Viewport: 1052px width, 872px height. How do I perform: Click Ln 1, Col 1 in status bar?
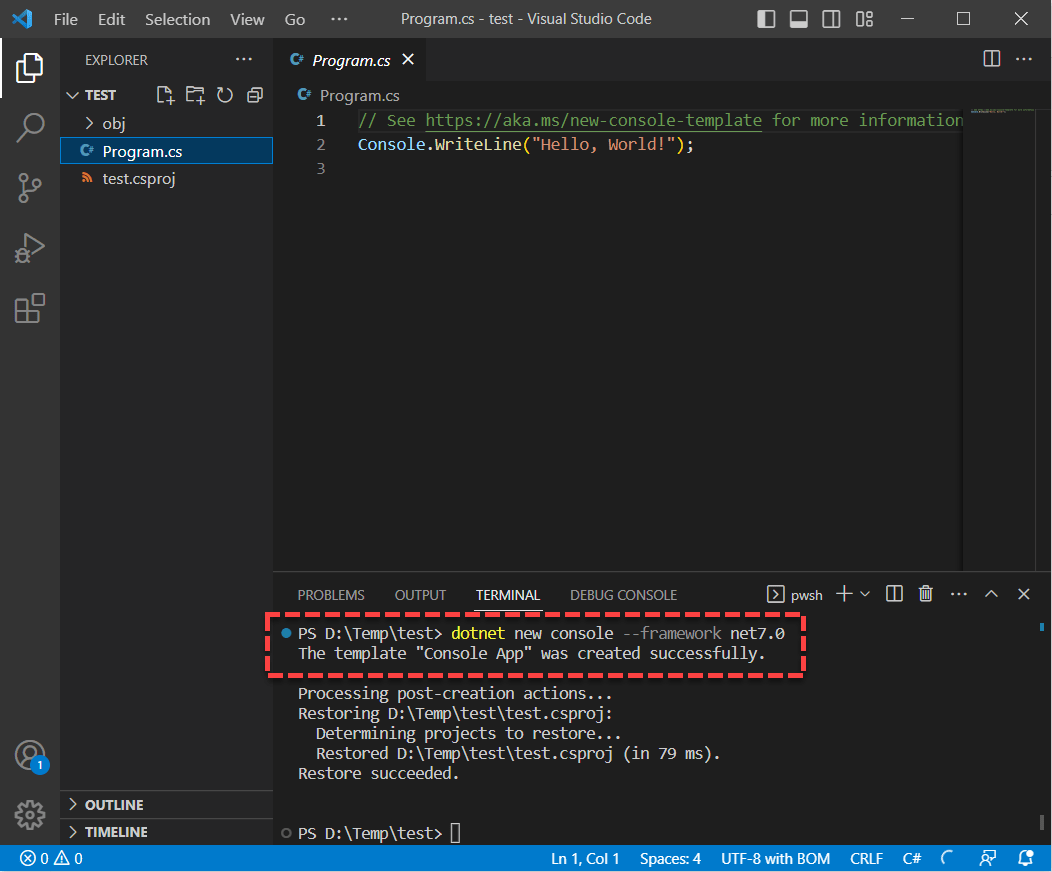tap(586, 859)
